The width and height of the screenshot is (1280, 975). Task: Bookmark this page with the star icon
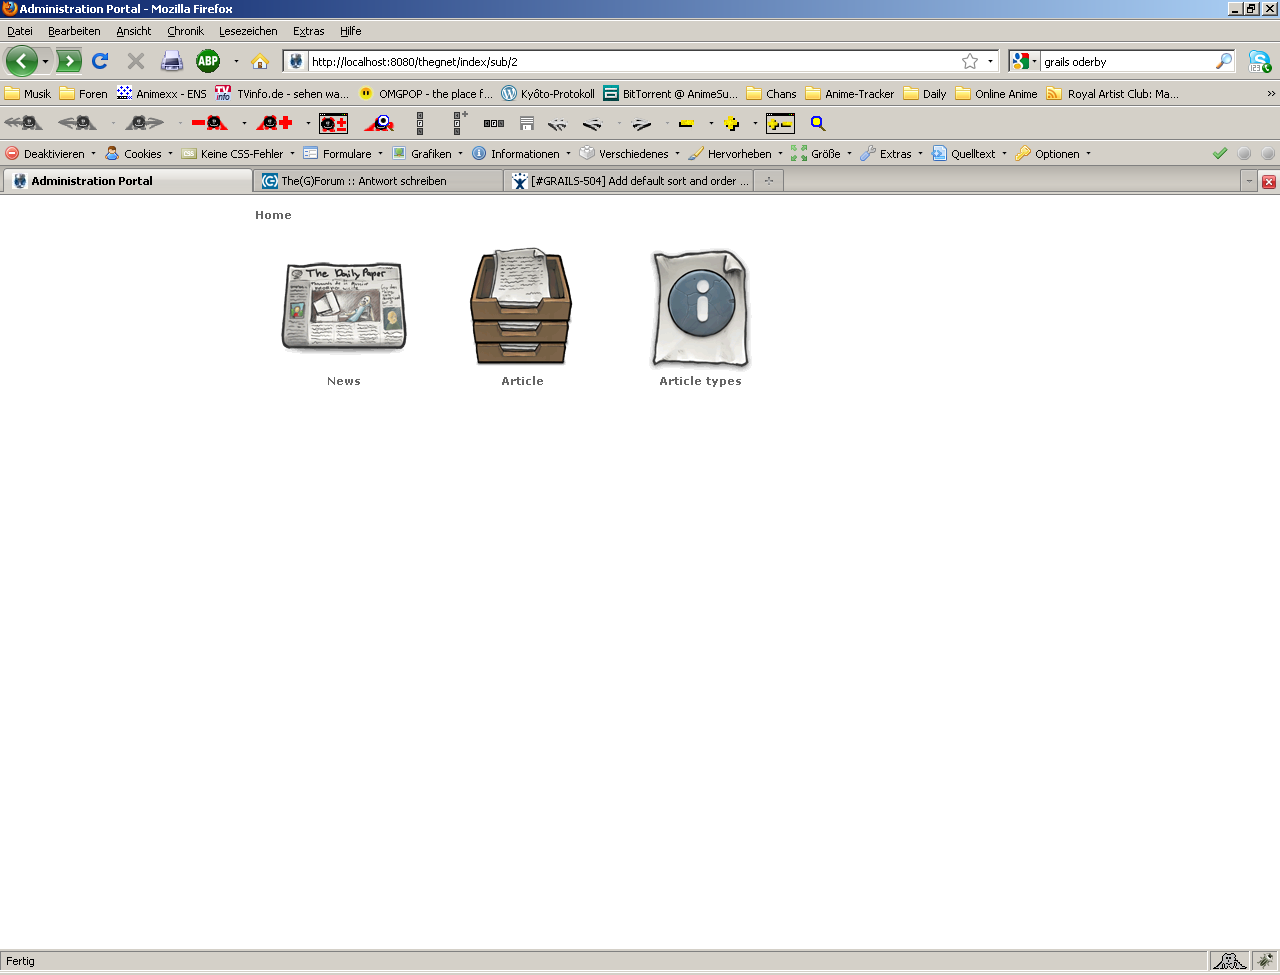point(969,61)
